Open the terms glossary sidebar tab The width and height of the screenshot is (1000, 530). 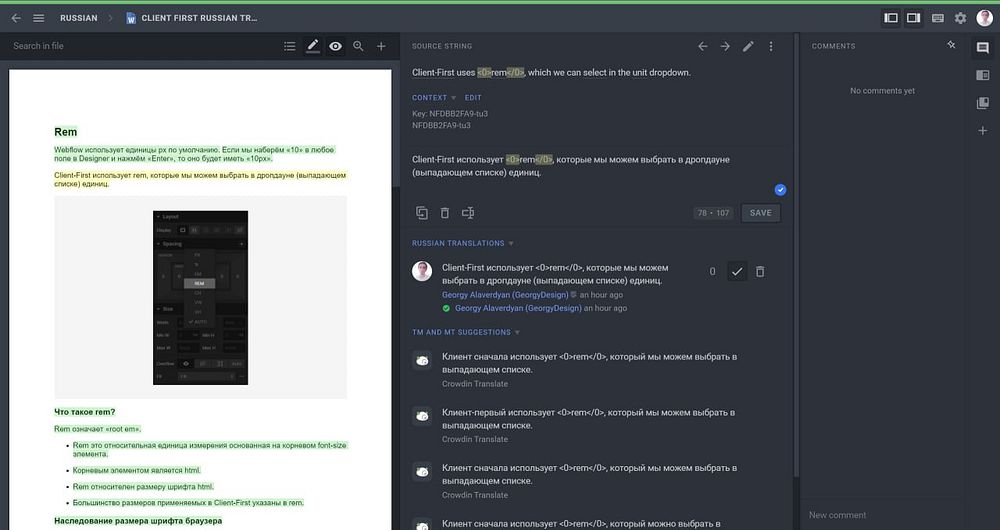(x=983, y=103)
